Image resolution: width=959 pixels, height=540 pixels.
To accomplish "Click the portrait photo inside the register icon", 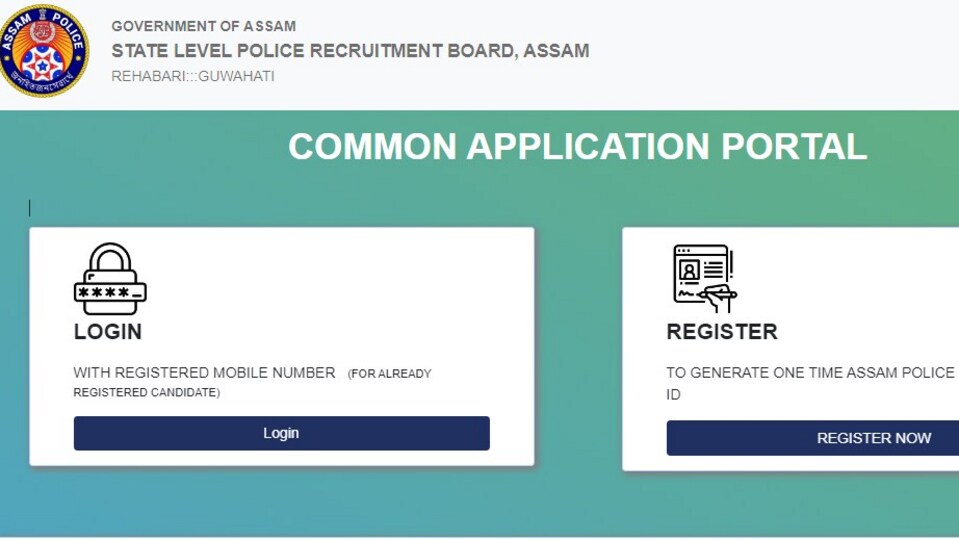I will [689, 270].
